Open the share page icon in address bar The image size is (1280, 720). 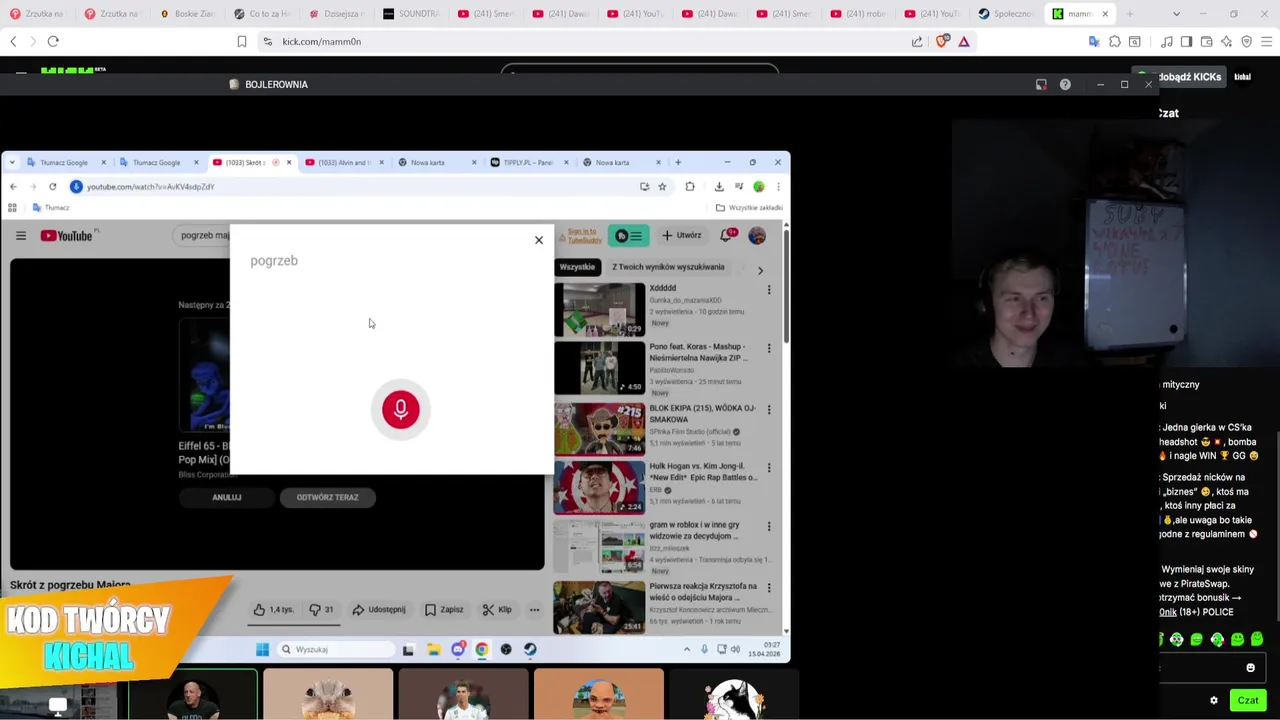click(917, 41)
